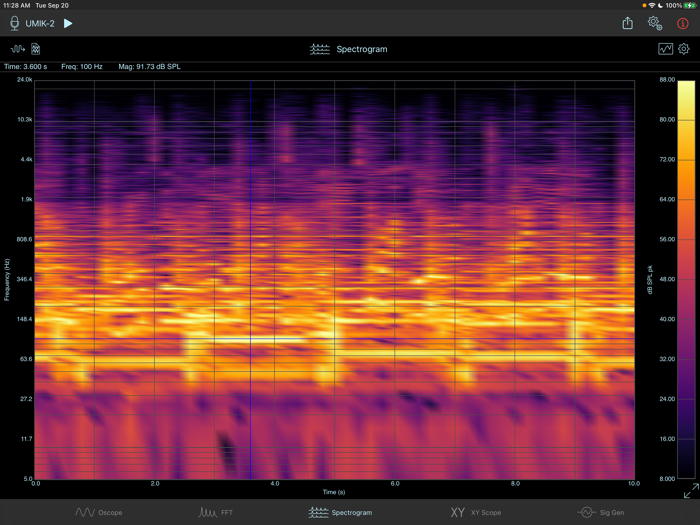Screen dimensions: 700x525
Task: Check the battery indicator in status bar
Action: (x=690, y=5)
